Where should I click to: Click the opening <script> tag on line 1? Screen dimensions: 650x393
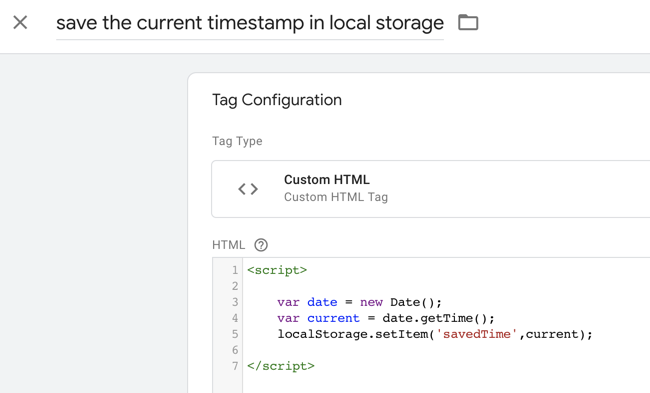[277, 270]
